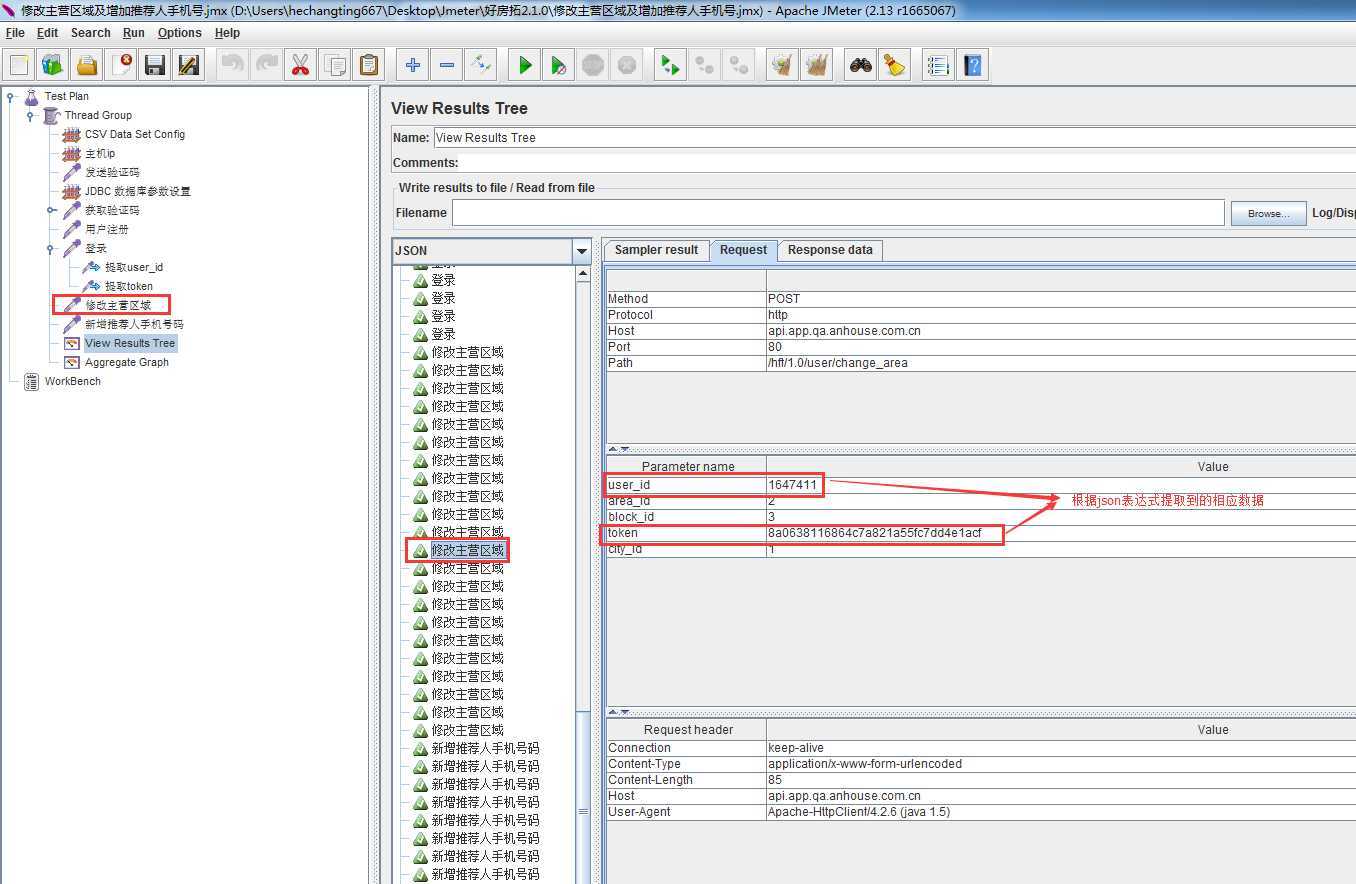Open the Edit menu

tap(47, 33)
